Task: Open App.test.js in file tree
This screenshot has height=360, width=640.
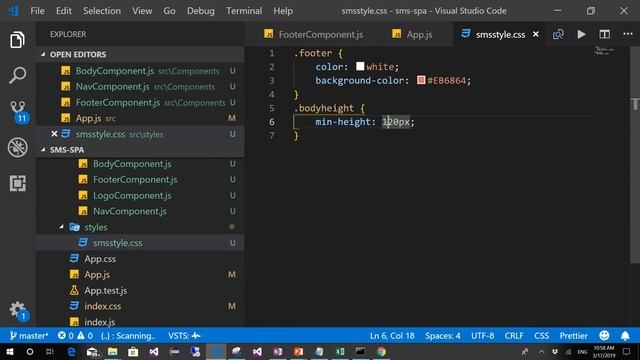Action: [x=140, y=290]
